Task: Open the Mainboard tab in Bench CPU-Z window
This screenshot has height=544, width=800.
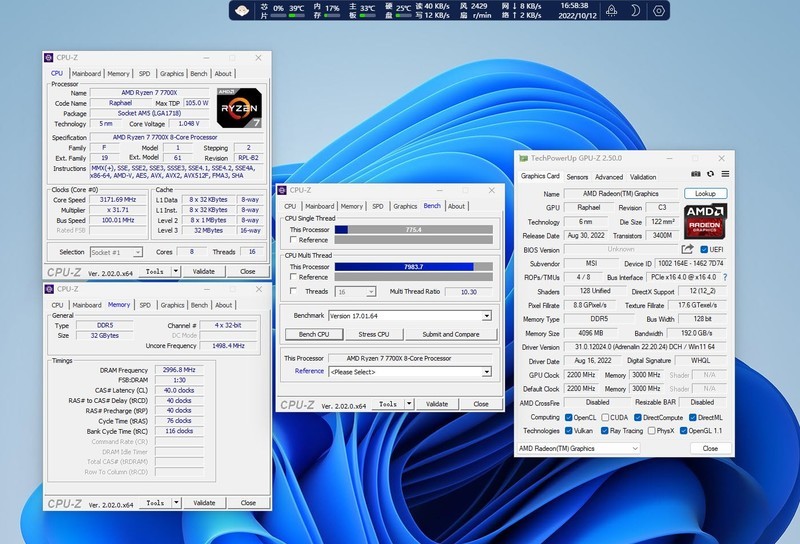Action: click(x=319, y=206)
